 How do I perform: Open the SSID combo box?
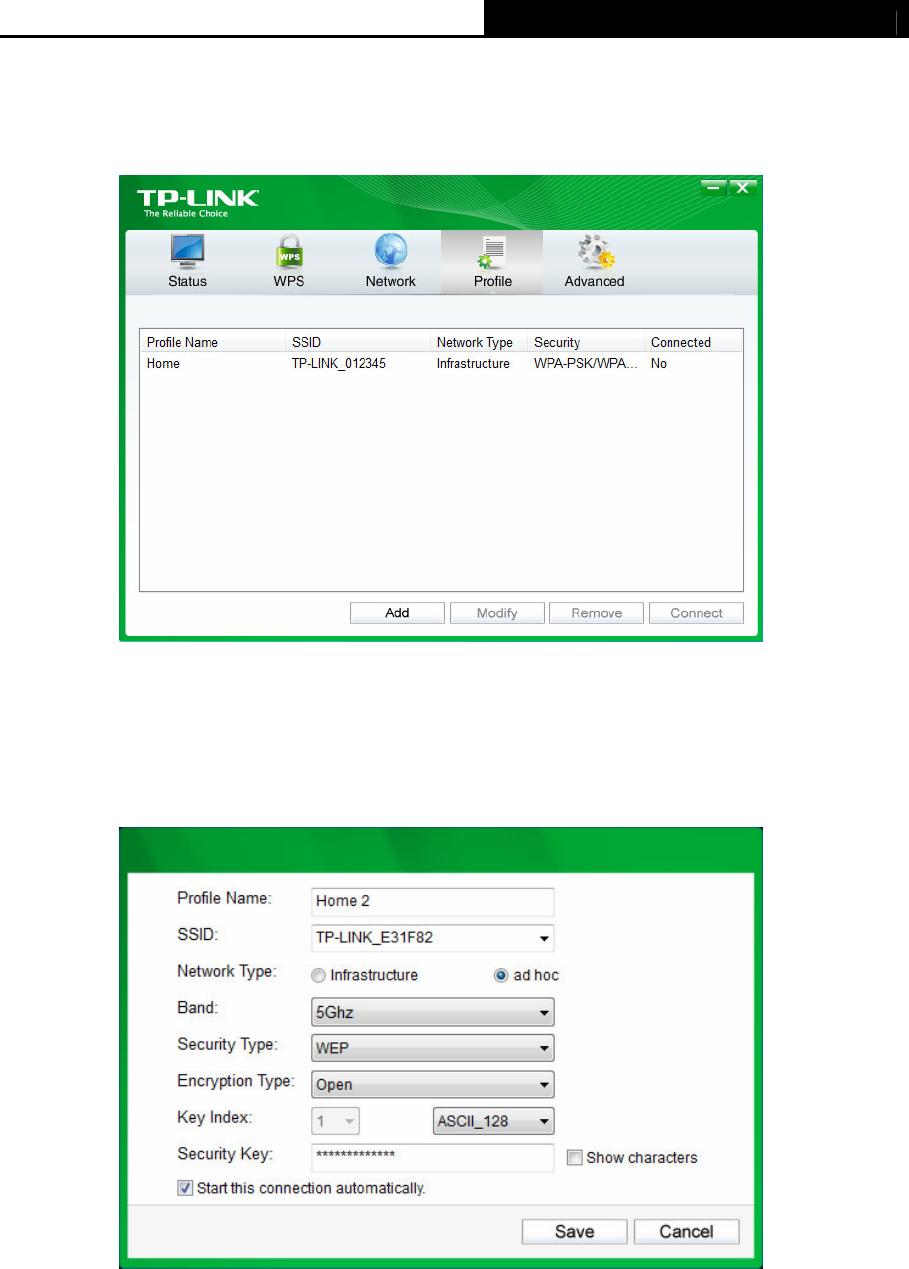click(x=432, y=938)
